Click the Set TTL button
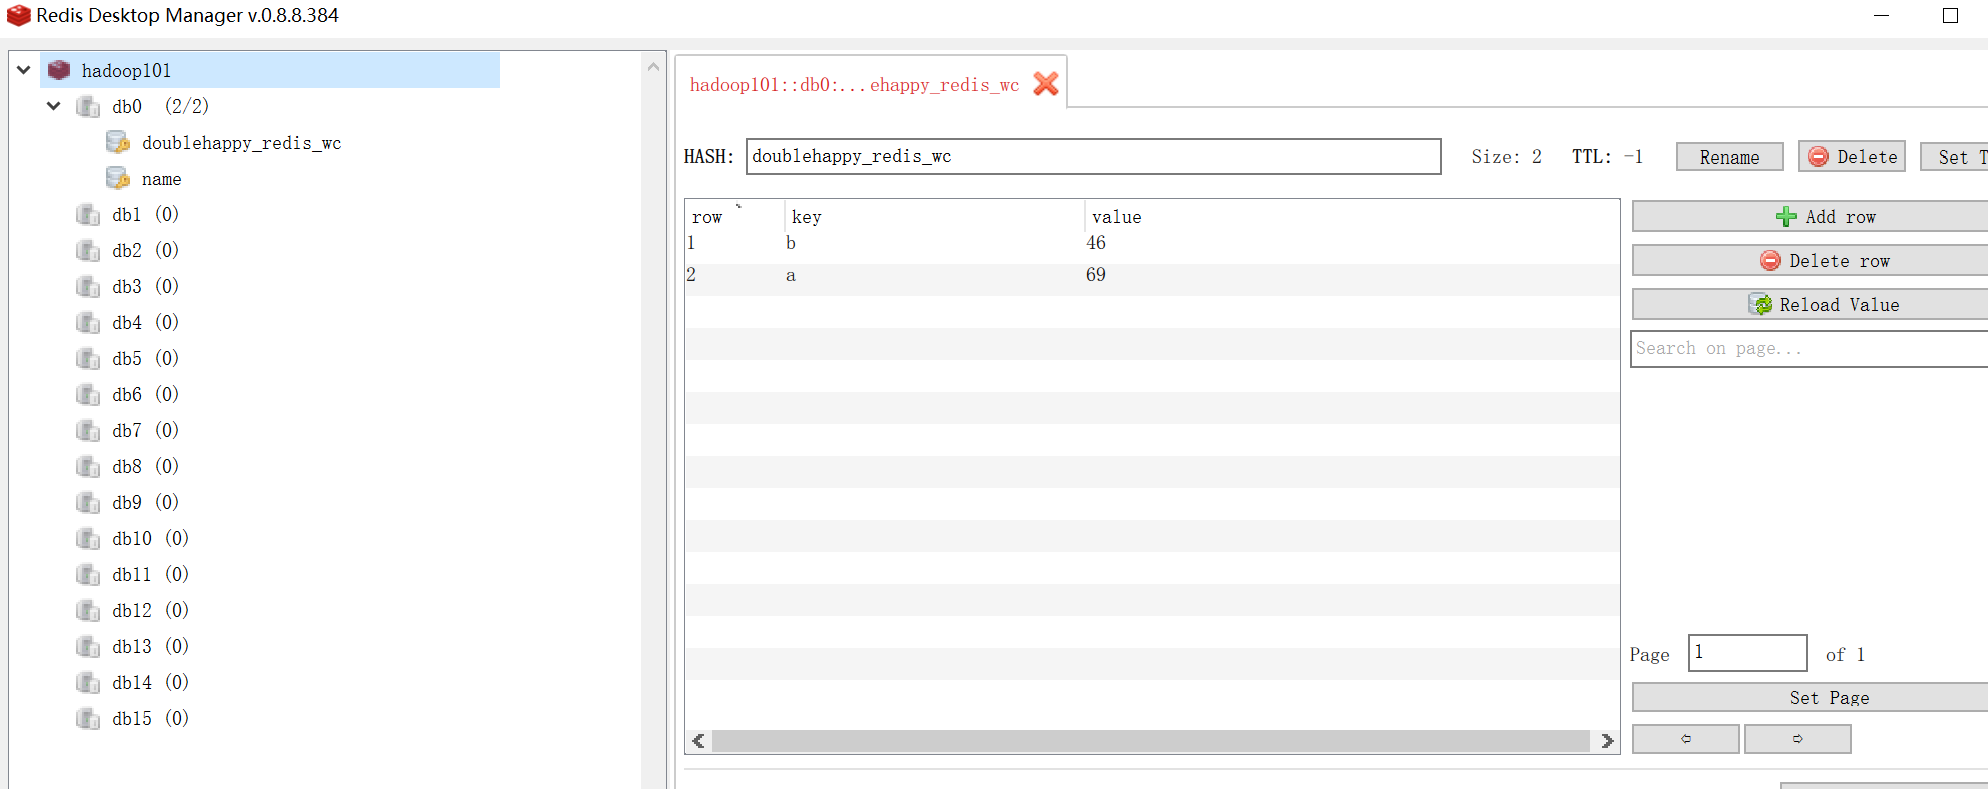The width and height of the screenshot is (1988, 789). [1954, 157]
